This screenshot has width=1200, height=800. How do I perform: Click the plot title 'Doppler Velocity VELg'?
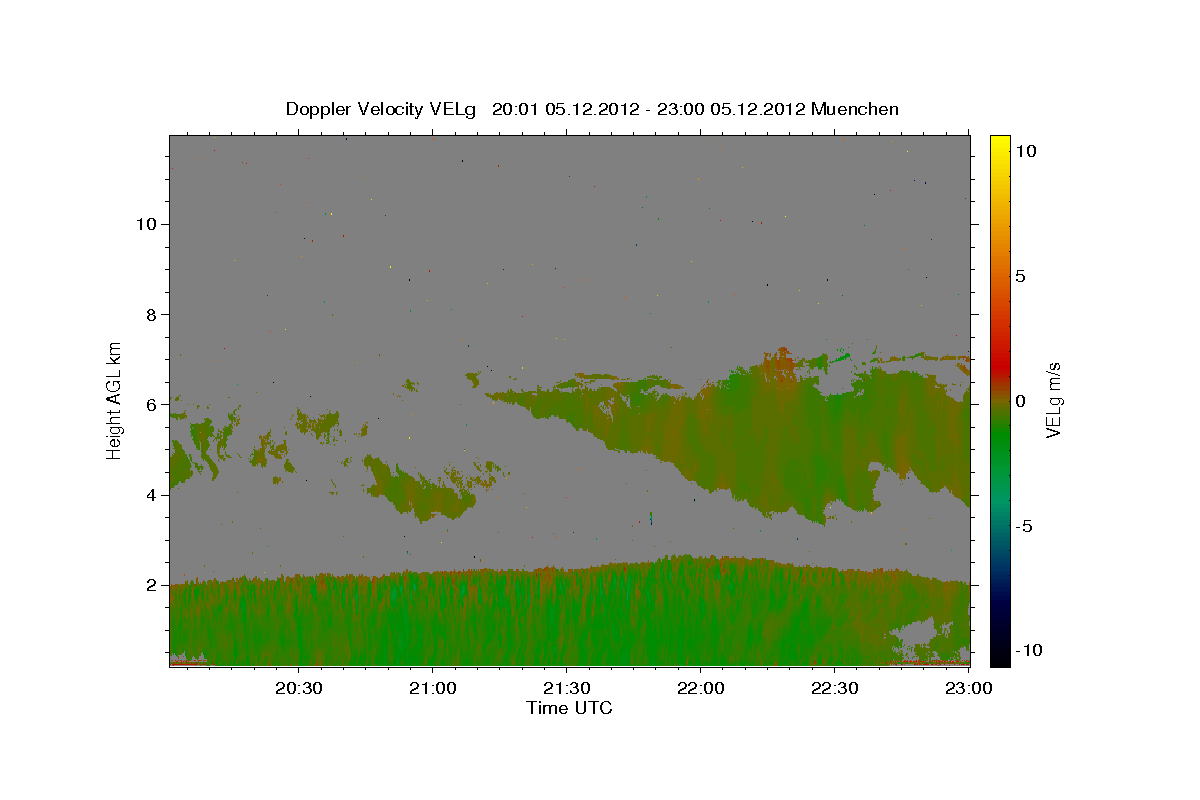pyautogui.click(x=382, y=109)
